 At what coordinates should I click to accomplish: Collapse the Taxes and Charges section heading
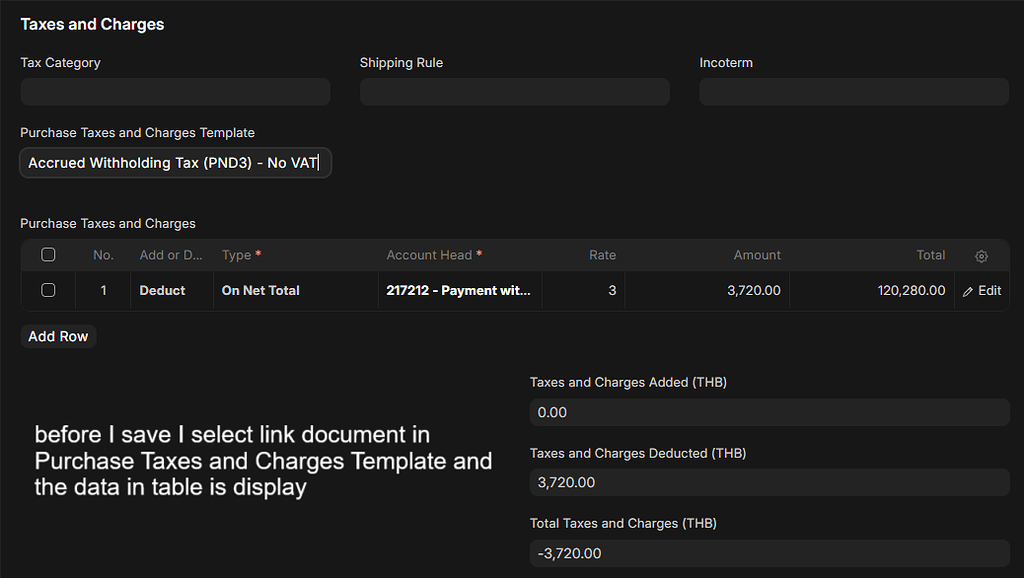coord(92,24)
